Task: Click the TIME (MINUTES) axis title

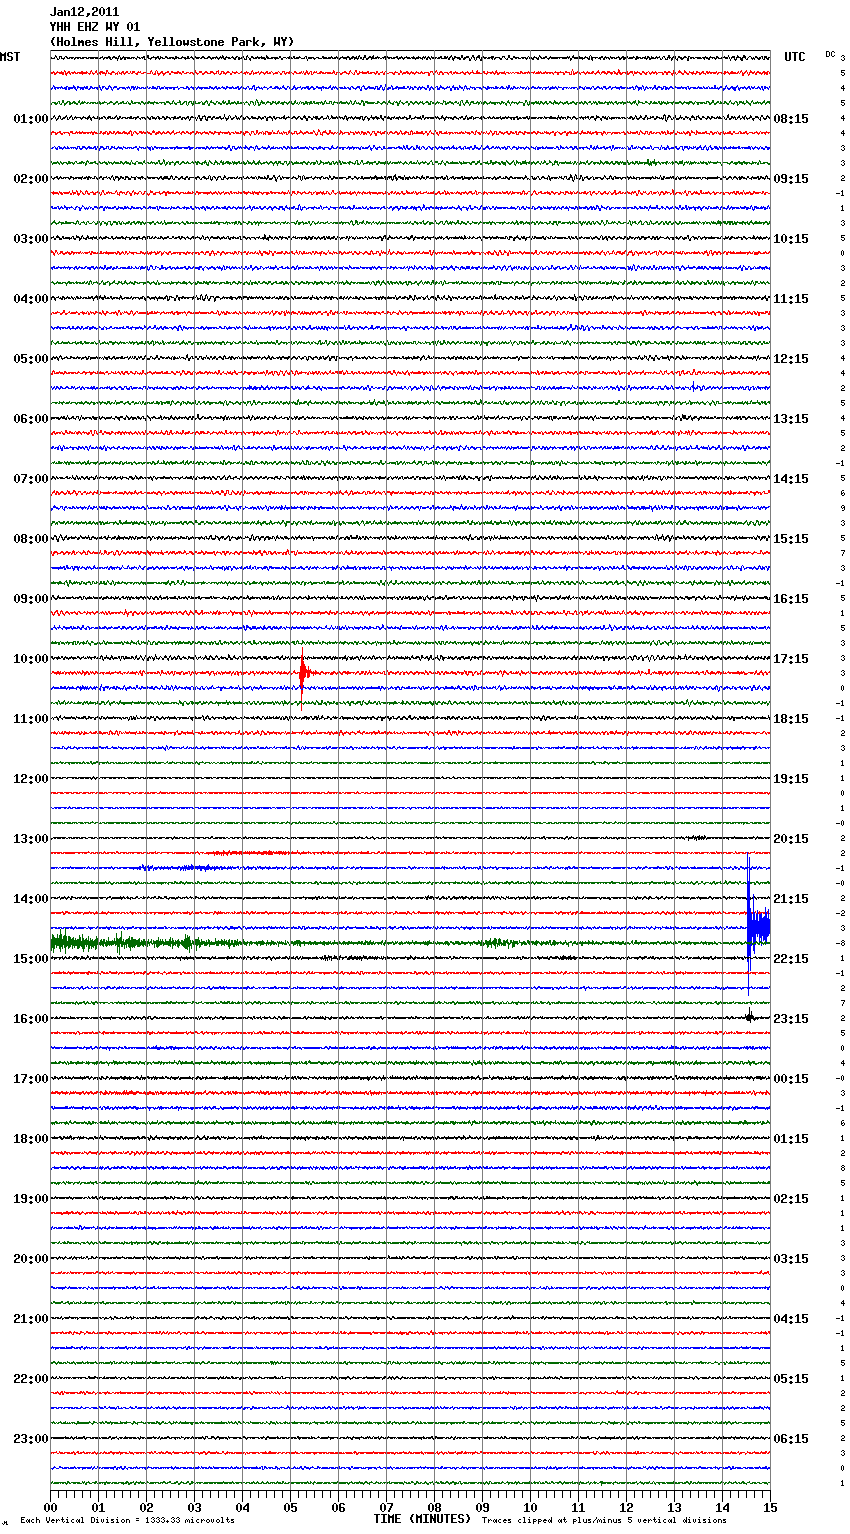Action: coord(422,1519)
